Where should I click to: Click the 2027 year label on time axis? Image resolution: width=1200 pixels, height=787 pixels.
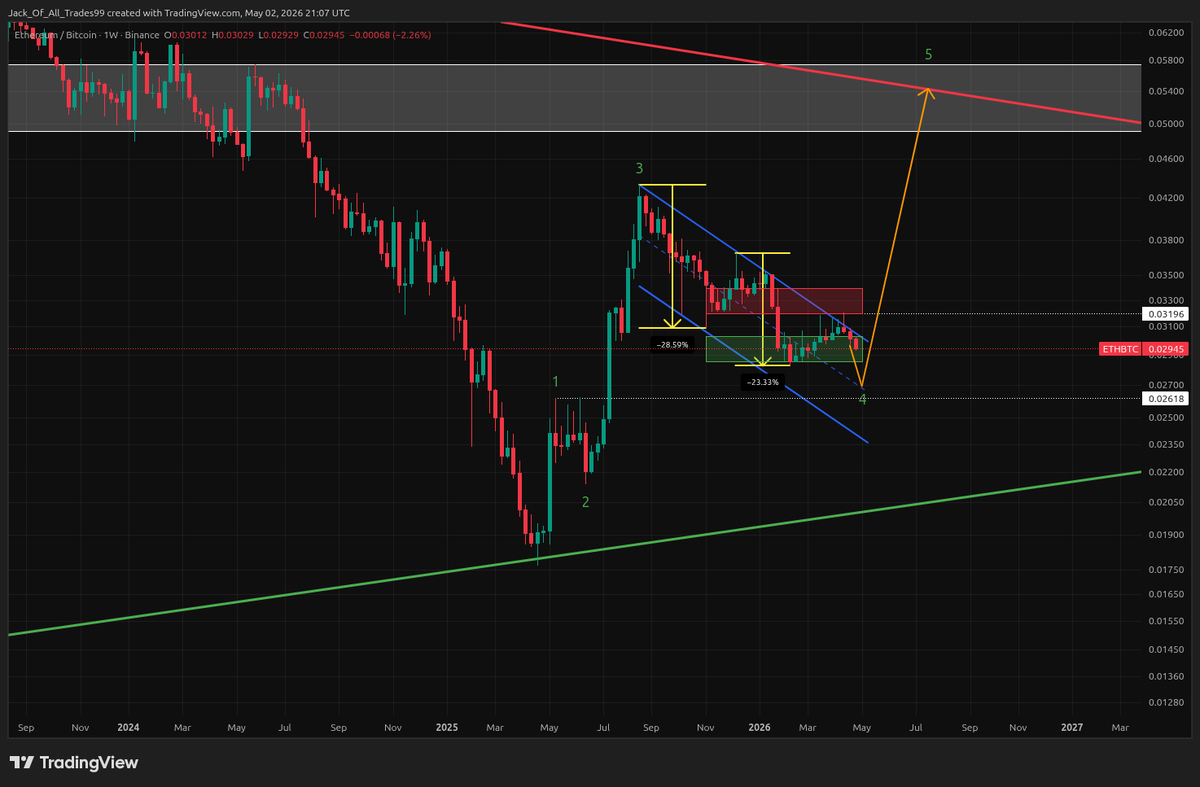point(1071,729)
